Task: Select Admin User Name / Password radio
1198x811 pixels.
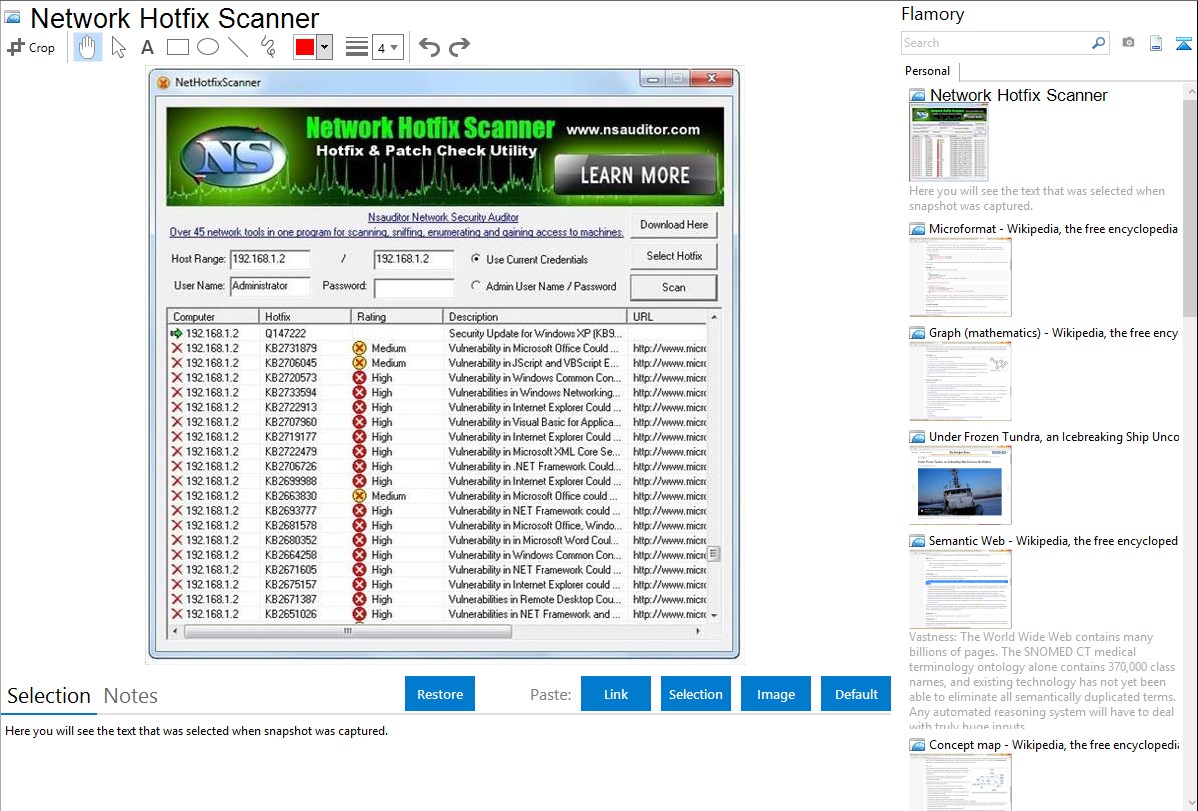Action: tap(476, 286)
